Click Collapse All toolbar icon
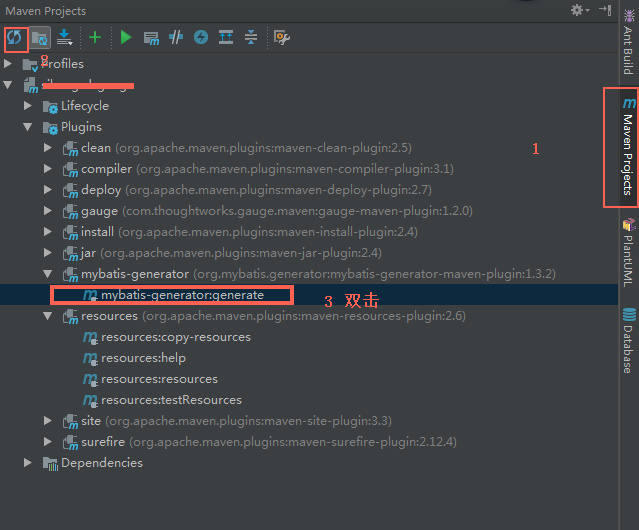The width and height of the screenshot is (639, 530). pyautogui.click(x=251, y=37)
